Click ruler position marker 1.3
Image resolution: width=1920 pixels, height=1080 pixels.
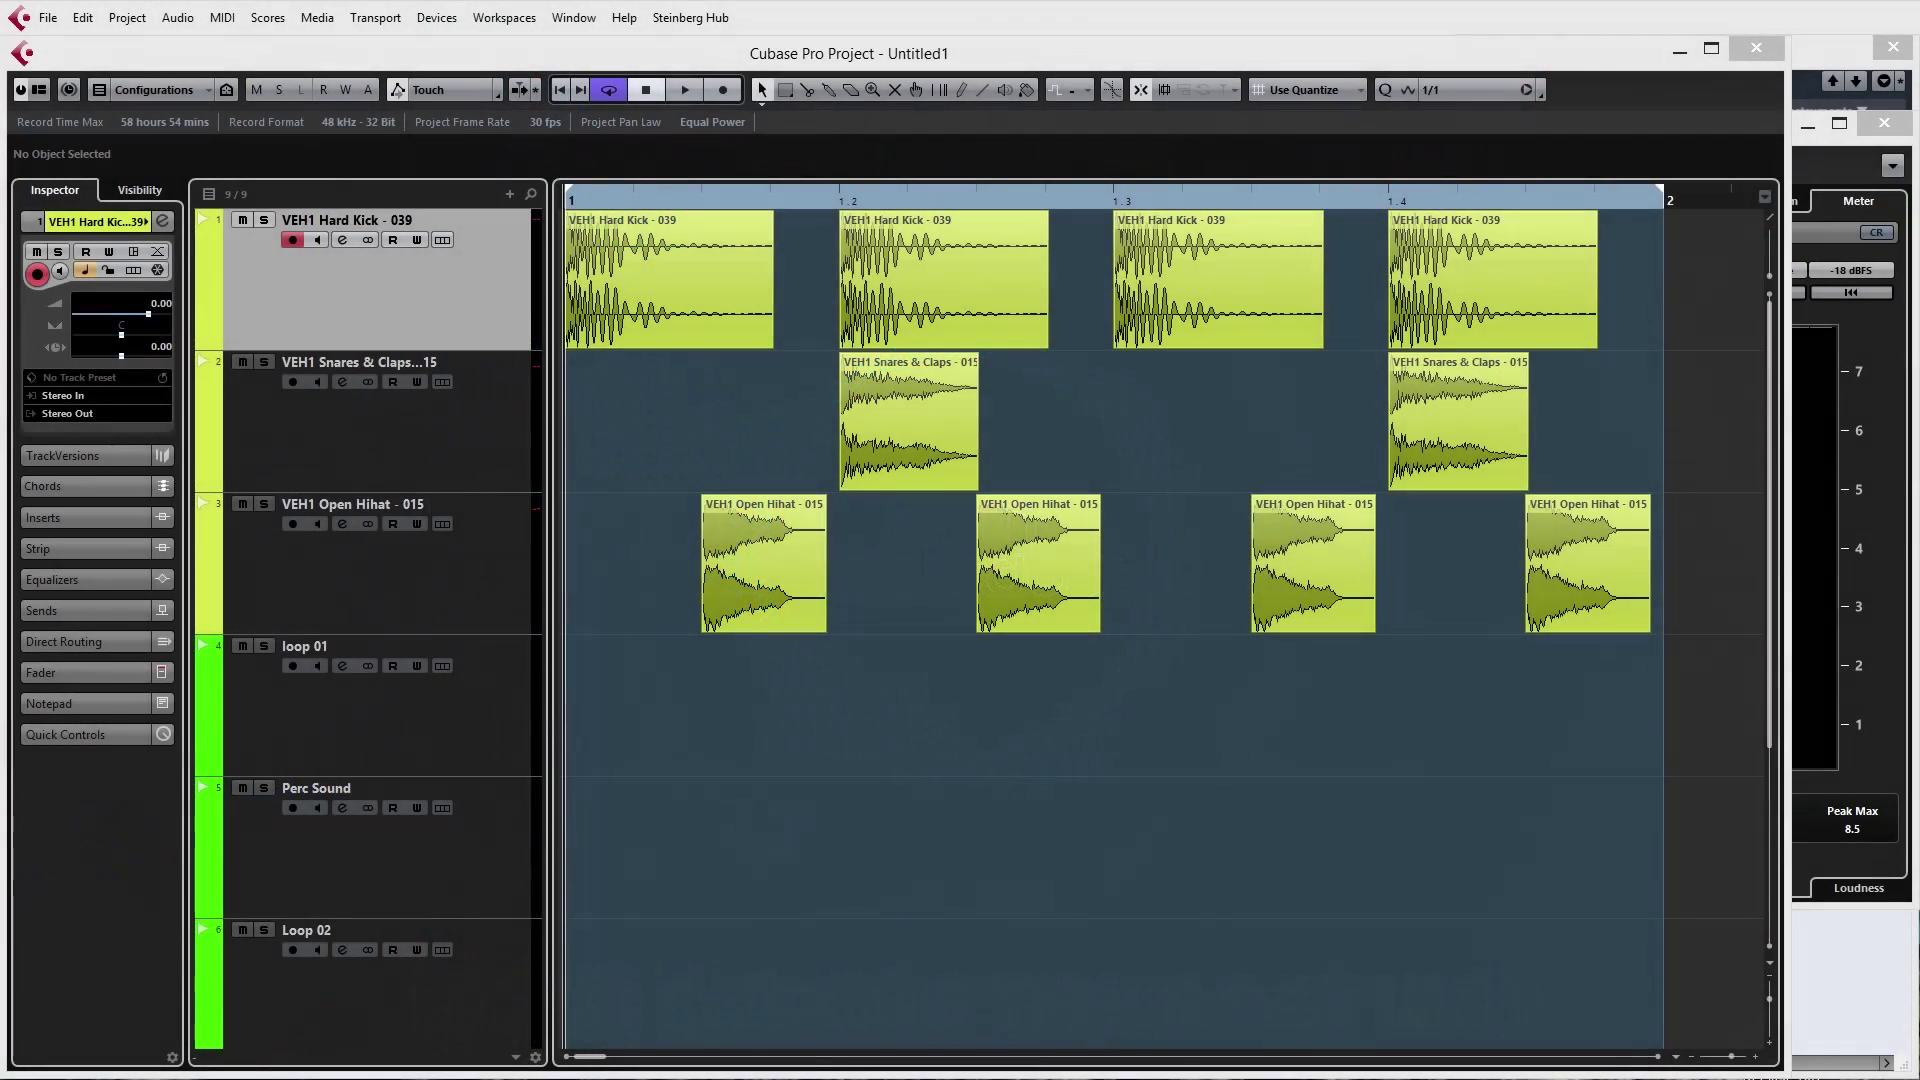pyautogui.click(x=1122, y=201)
